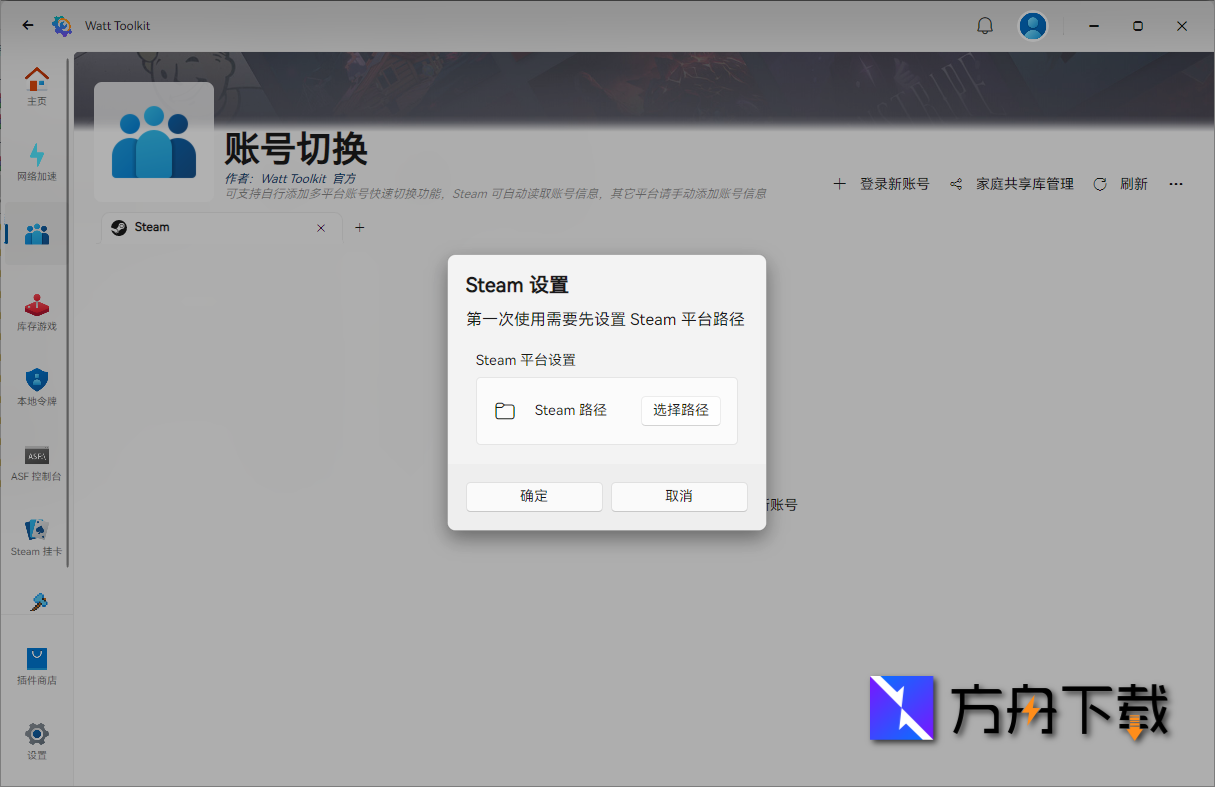Click 选择路径 to choose Steam path
The image size is (1215, 787).
(681, 410)
